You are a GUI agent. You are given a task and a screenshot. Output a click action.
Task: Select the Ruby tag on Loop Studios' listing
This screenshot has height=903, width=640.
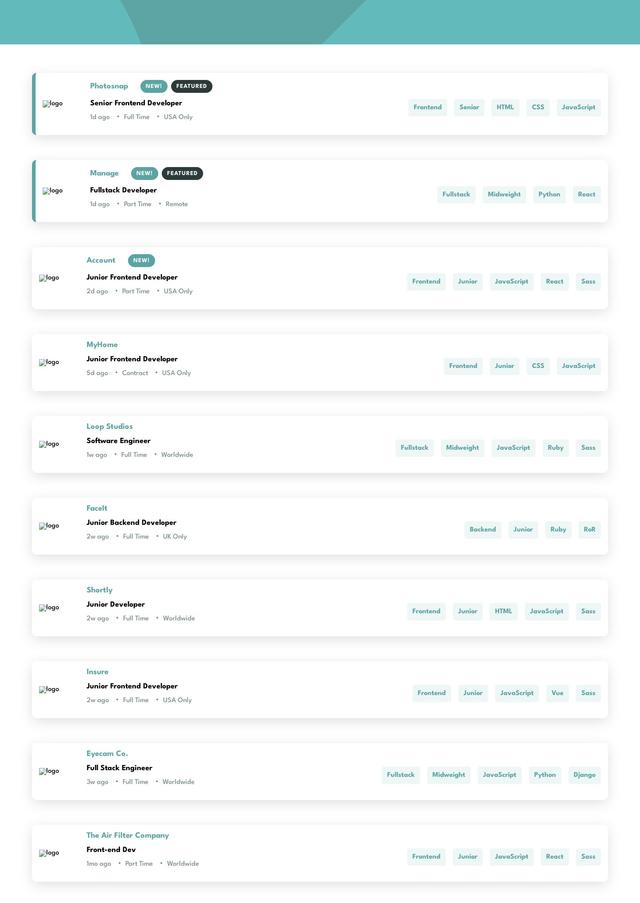click(555, 448)
